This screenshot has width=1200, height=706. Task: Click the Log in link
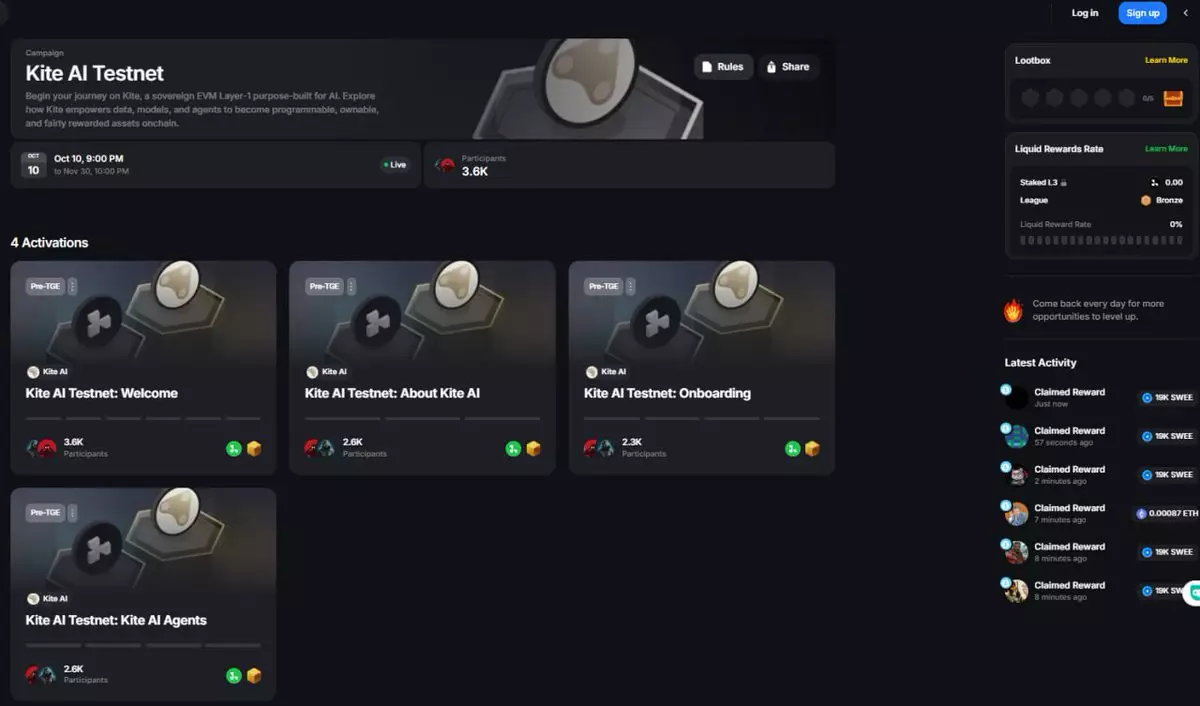[x=1085, y=13]
